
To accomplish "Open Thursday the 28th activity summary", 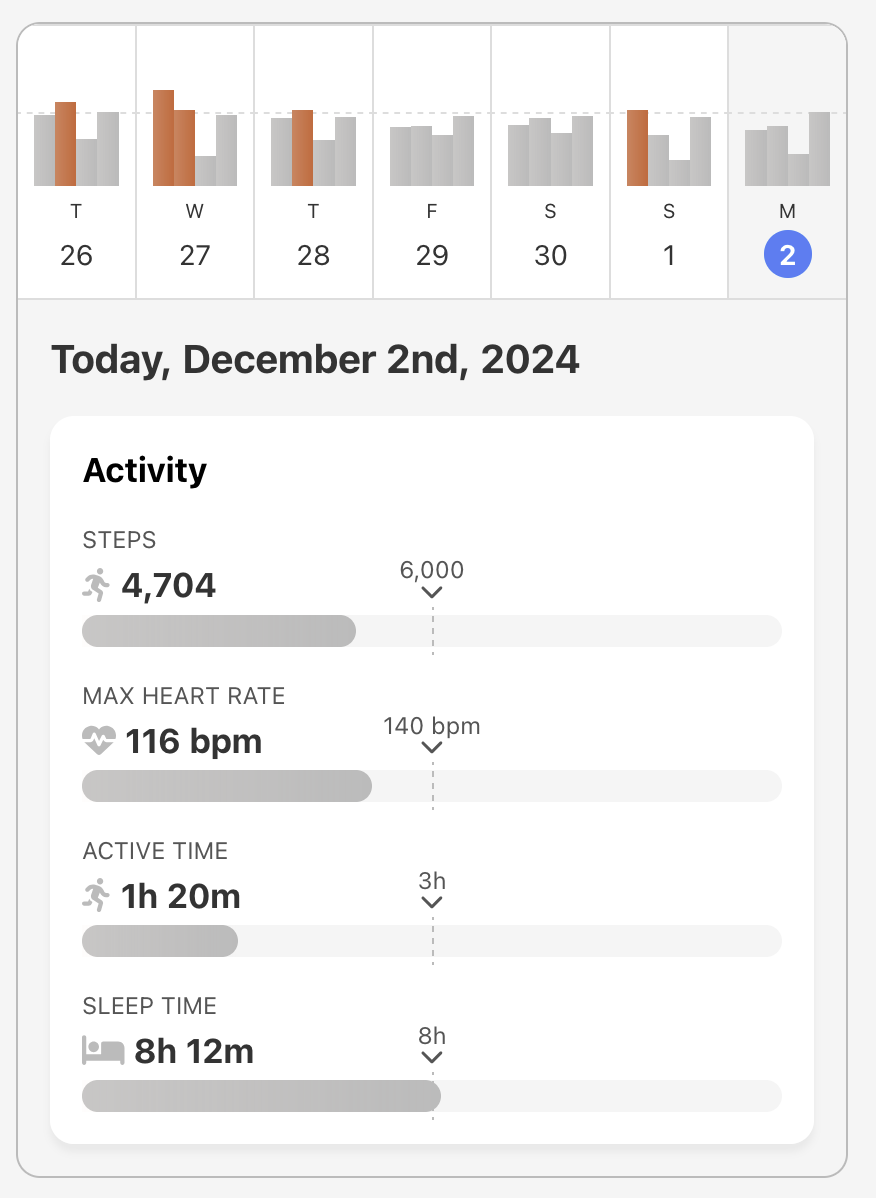I will click(x=313, y=162).
